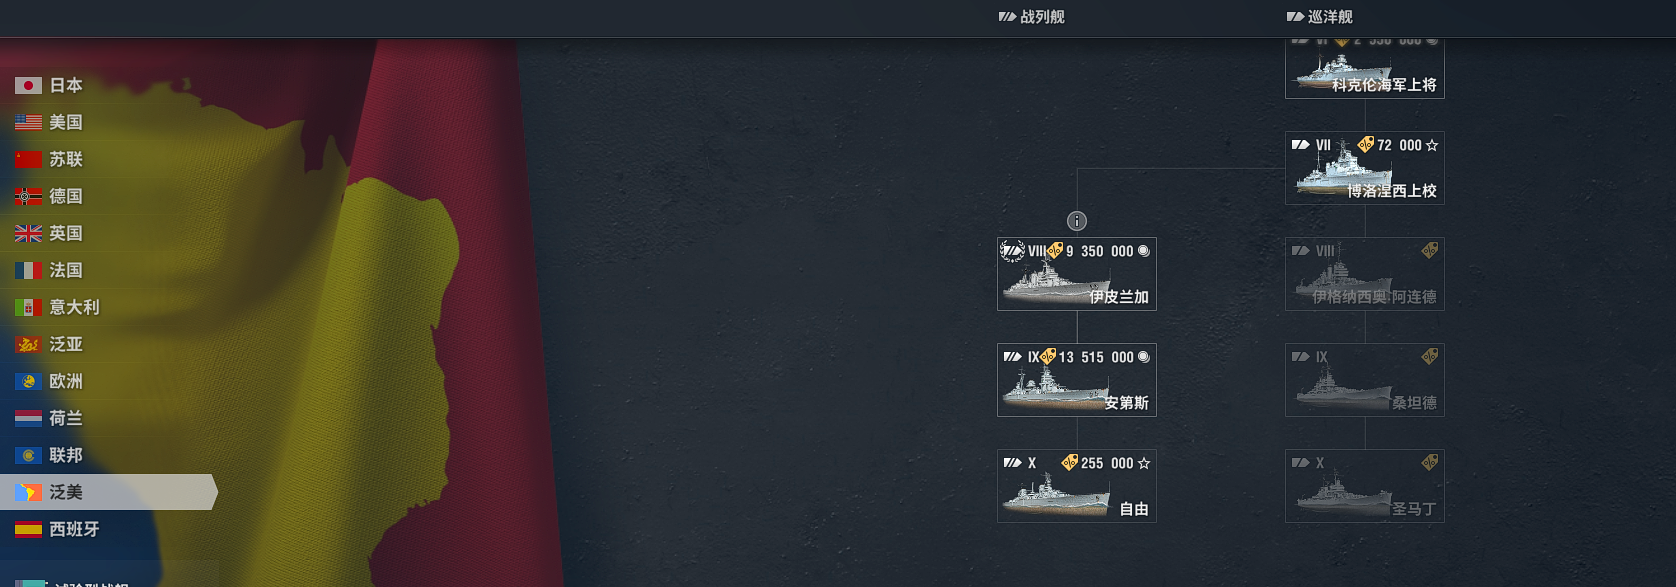Click the German flag icon
The width and height of the screenshot is (1676, 587).
28,197
